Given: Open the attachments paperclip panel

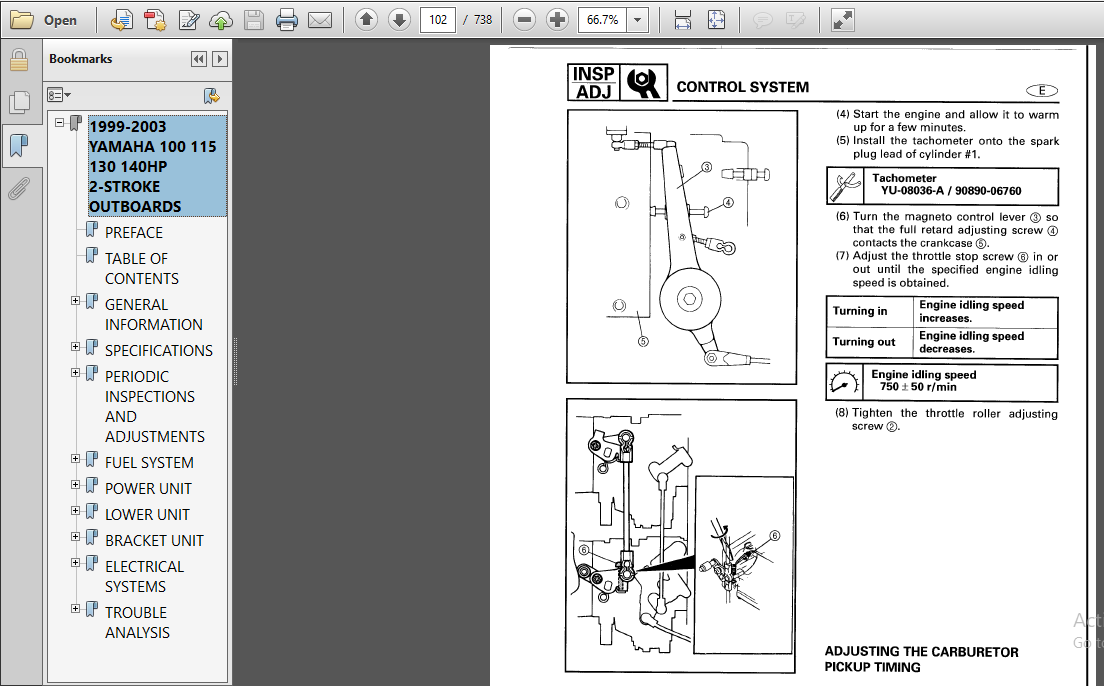Looking at the screenshot, I should point(19,188).
